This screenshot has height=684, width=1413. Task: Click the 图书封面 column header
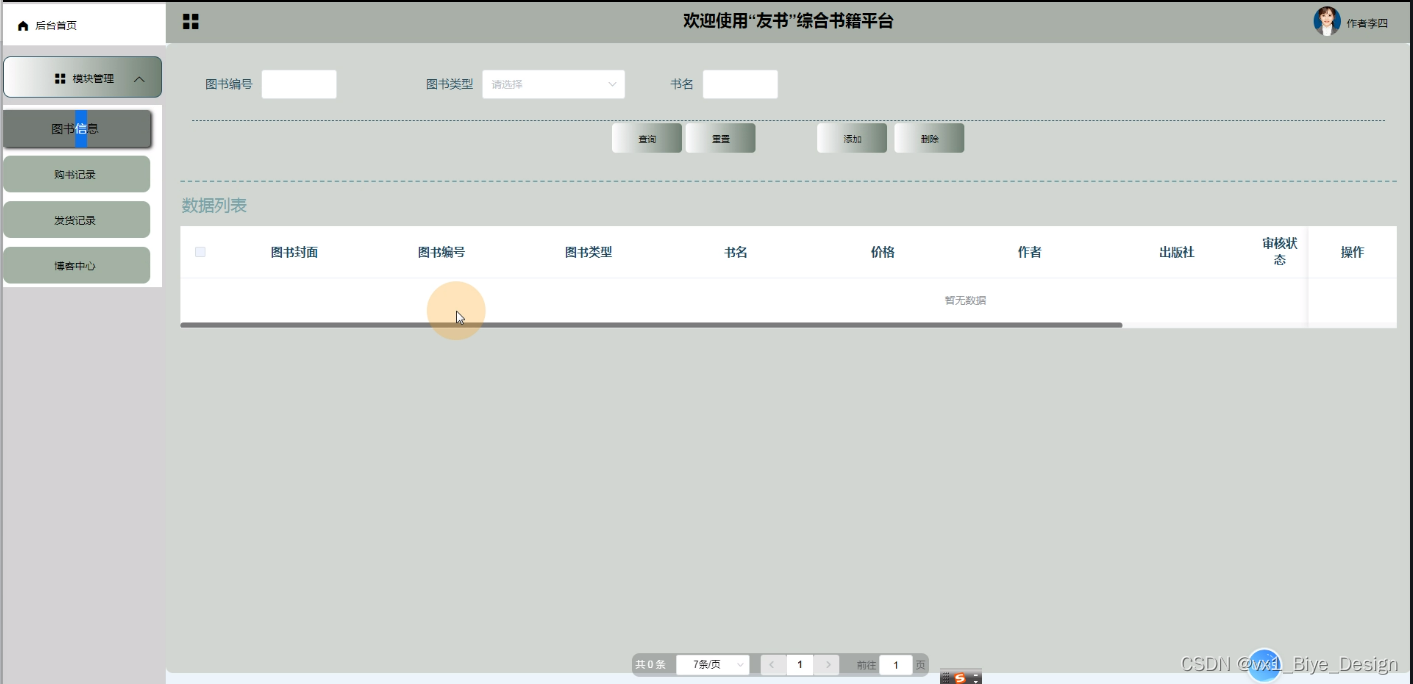[x=294, y=252]
